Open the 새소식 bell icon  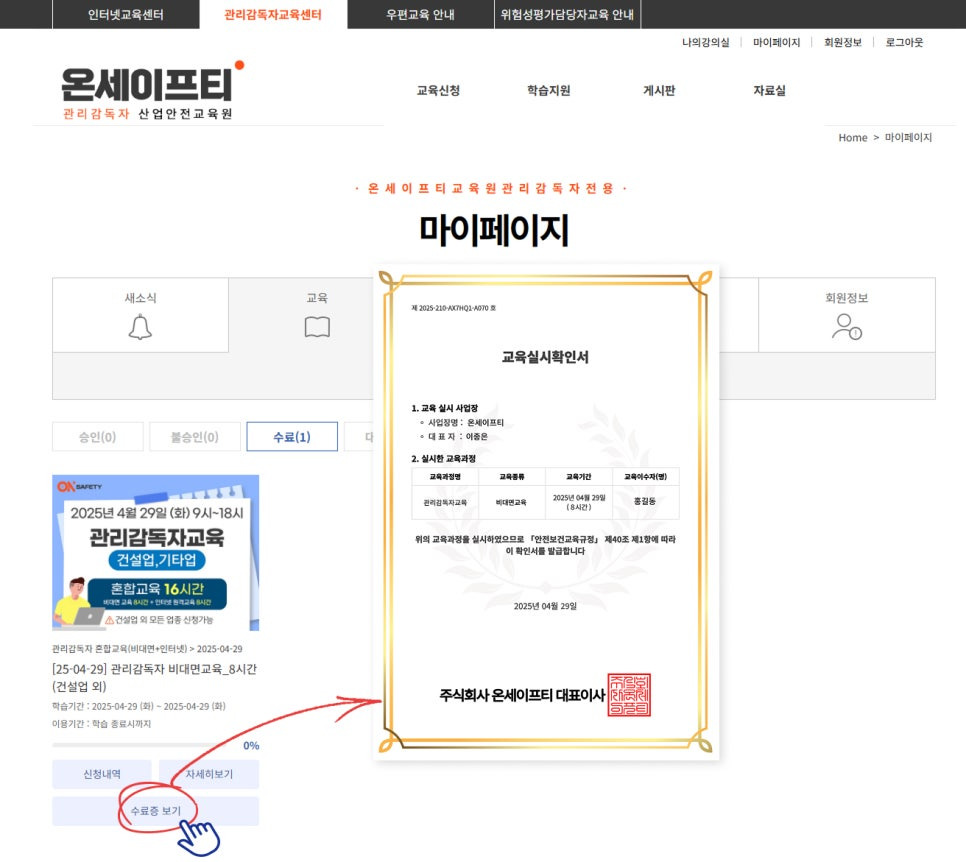coord(140,327)
